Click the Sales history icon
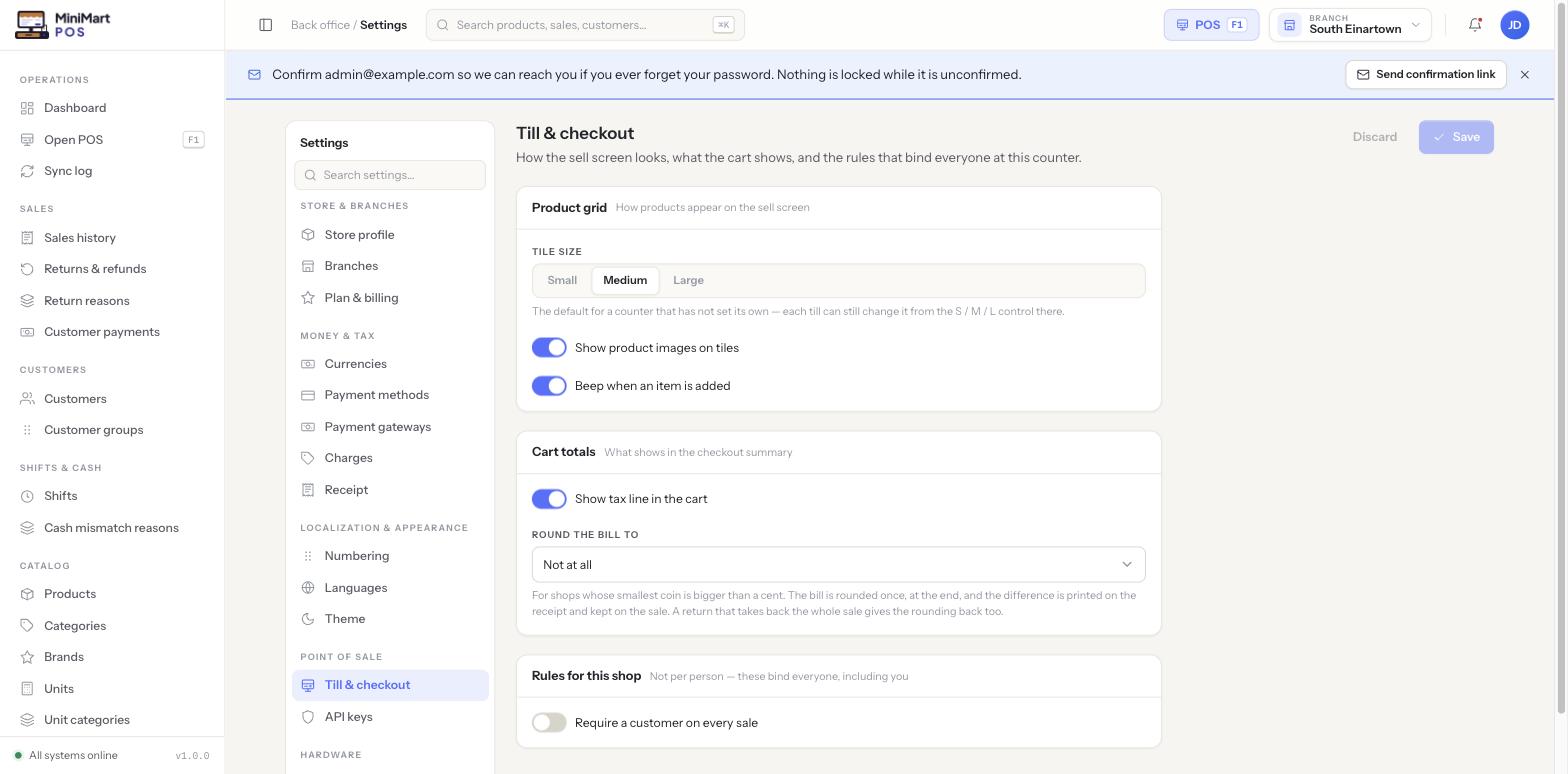This screenshot has height=774, width=1568. (27, 238)
